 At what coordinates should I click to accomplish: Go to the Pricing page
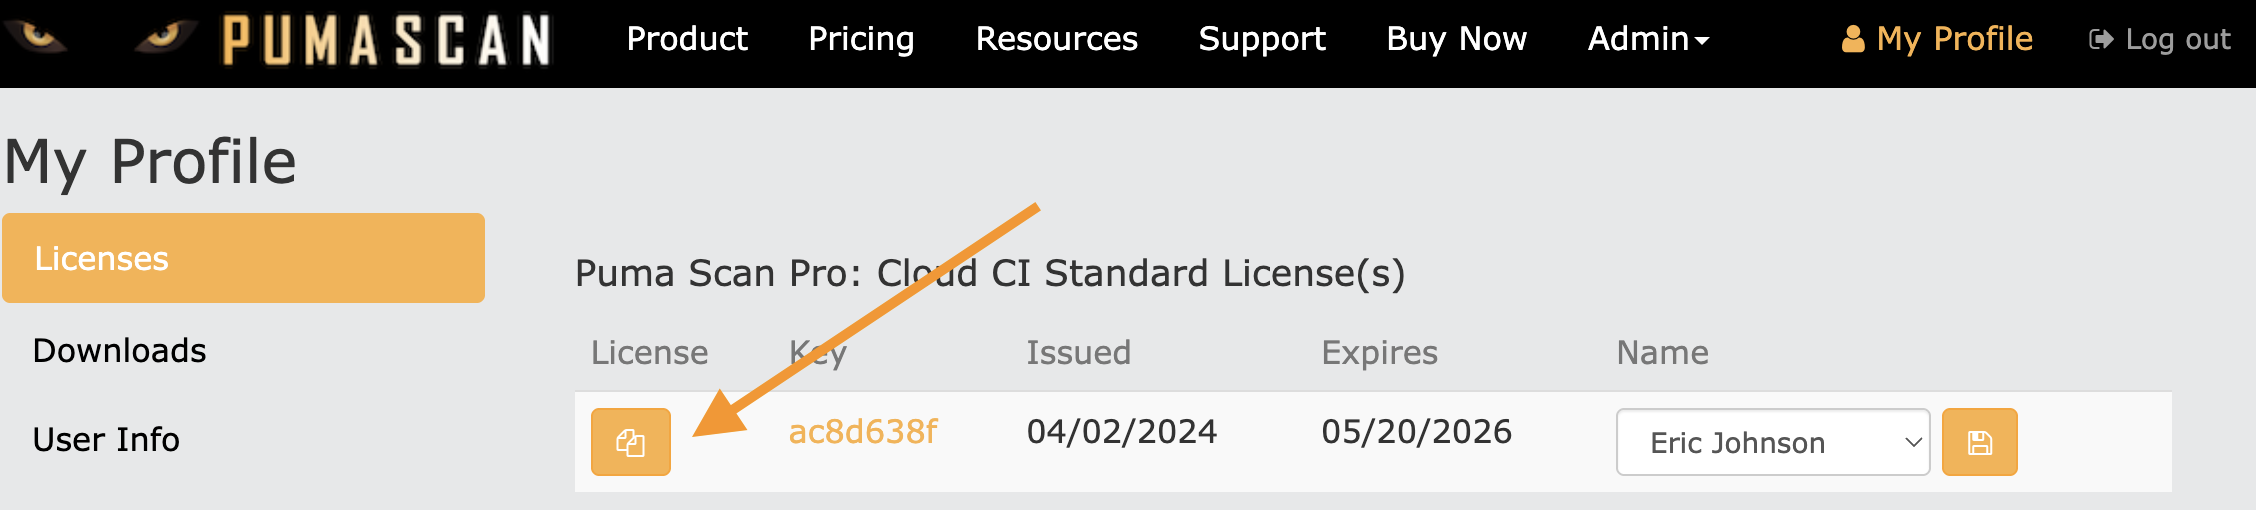(861, 38)
